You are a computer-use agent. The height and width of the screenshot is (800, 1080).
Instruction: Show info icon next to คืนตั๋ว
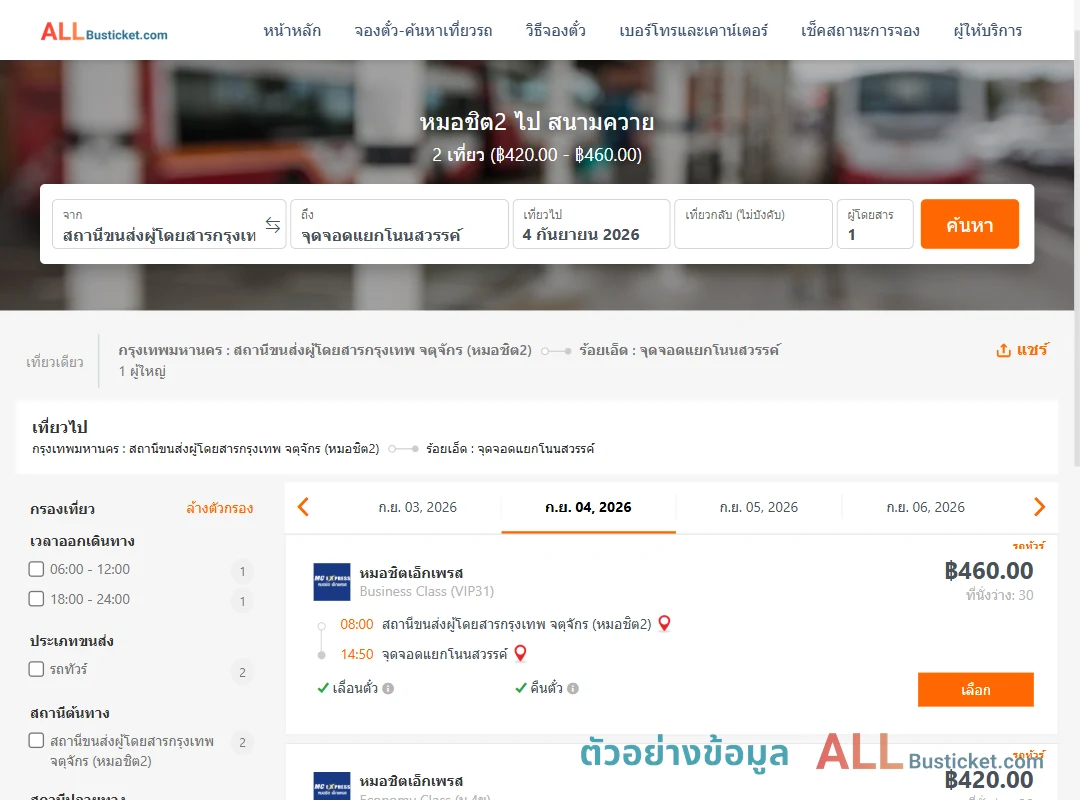pos(573,688)
